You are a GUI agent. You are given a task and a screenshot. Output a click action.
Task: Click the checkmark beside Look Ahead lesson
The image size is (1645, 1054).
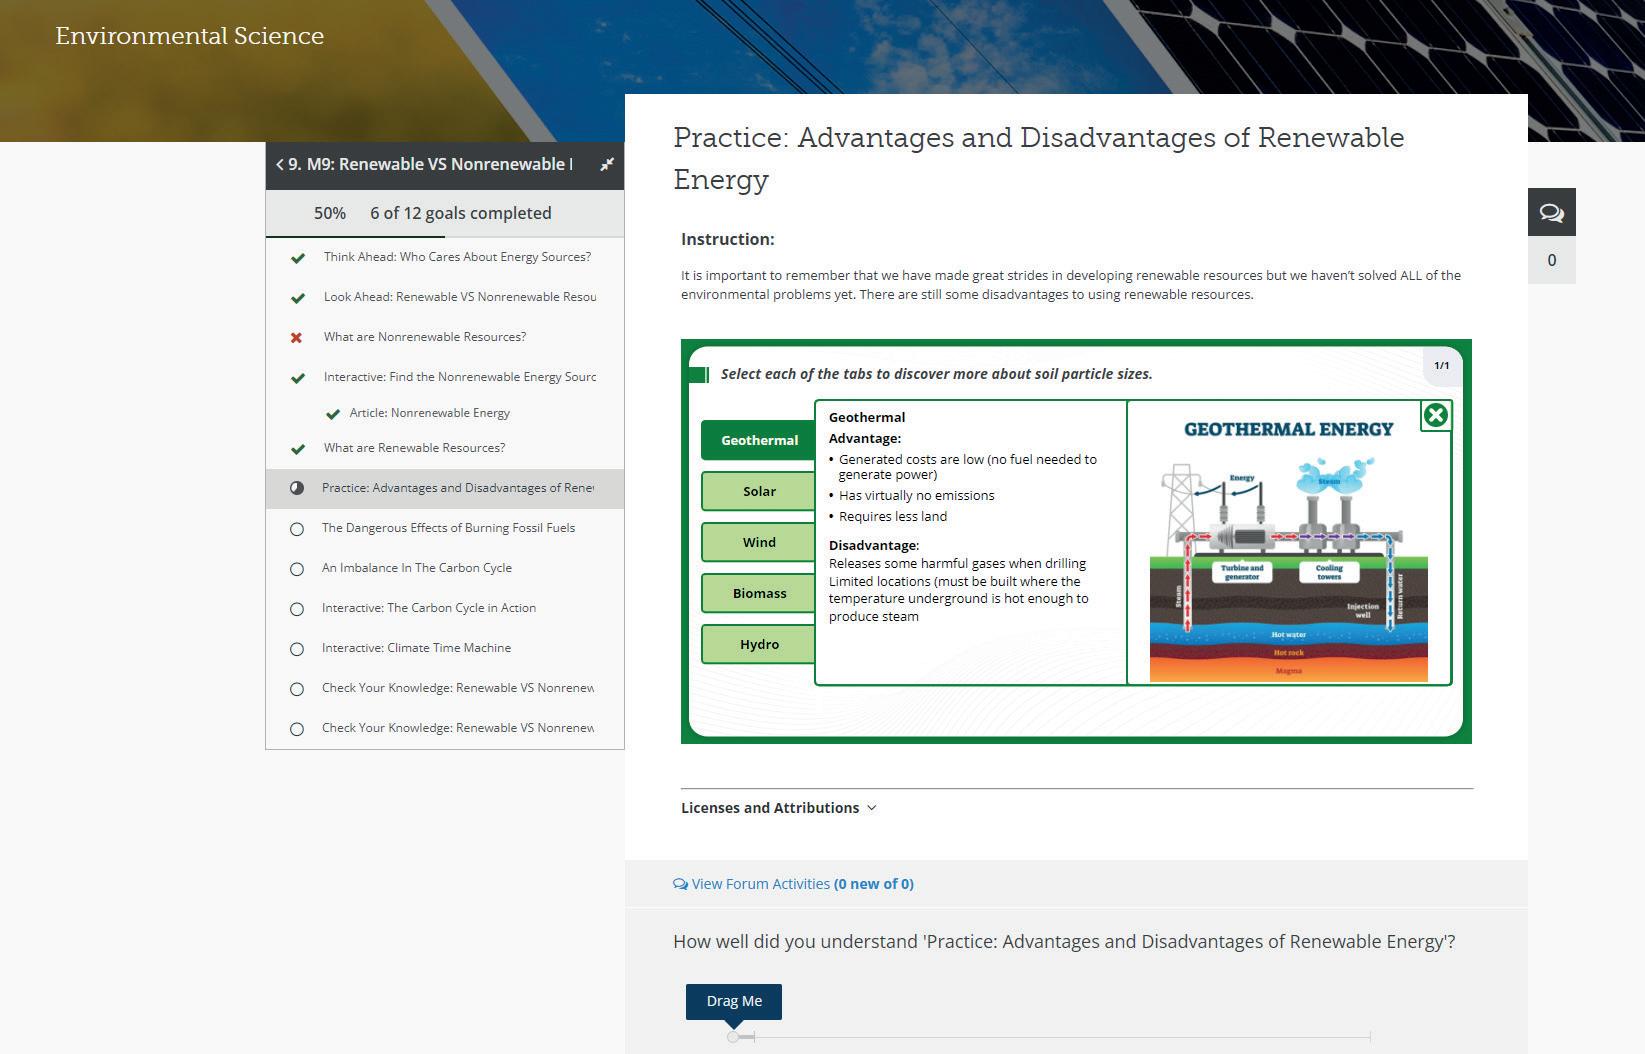pyautogui.click(x=297, y=298)
